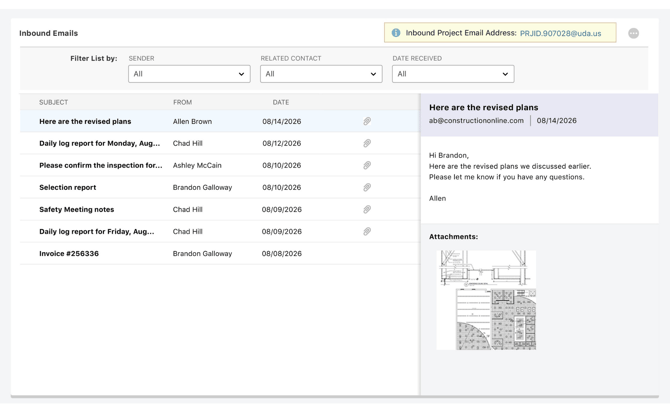Select the 'Daily log report for Monday, Aug...' email

pyautogui.click(x=220, y=143)
